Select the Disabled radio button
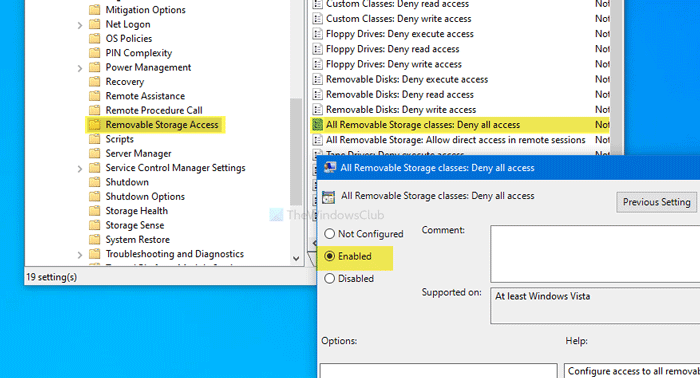 coord(329,278)
